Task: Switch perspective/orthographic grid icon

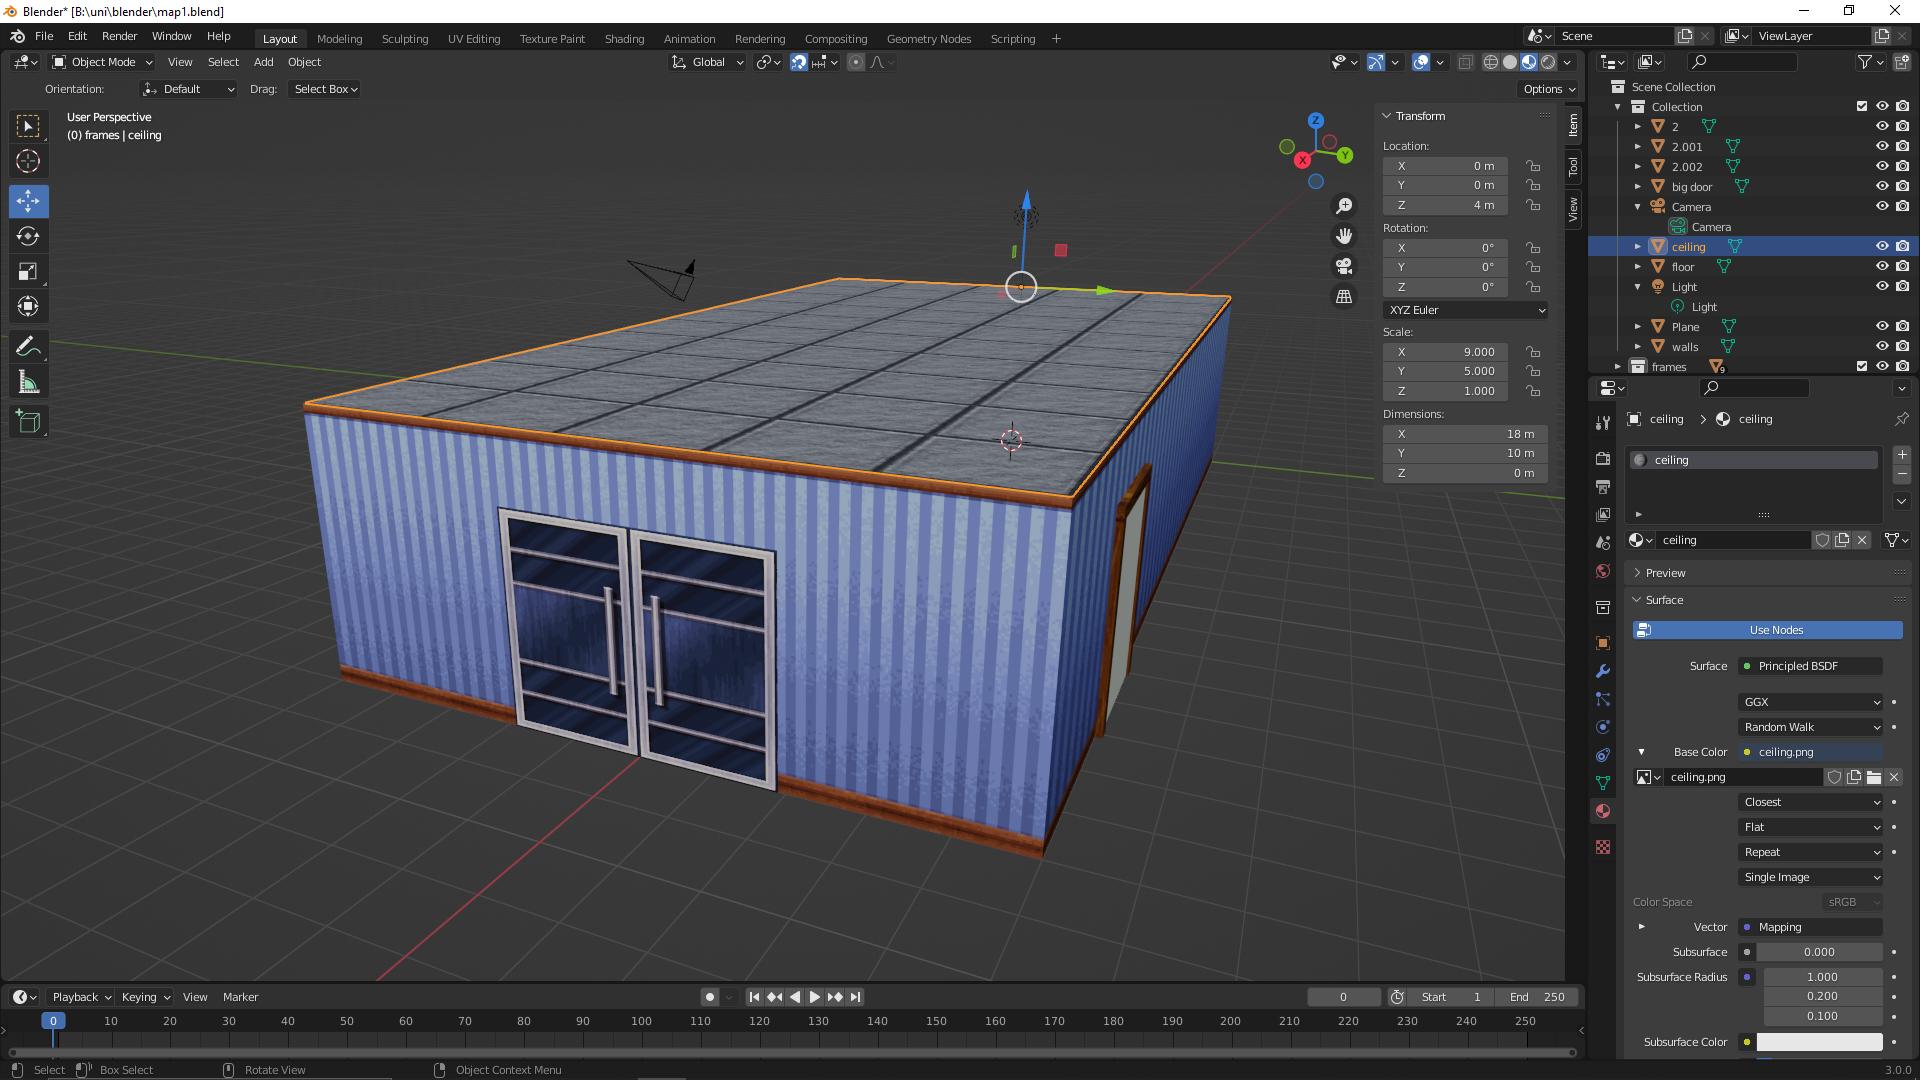Action: click(x=1344, y=297)
